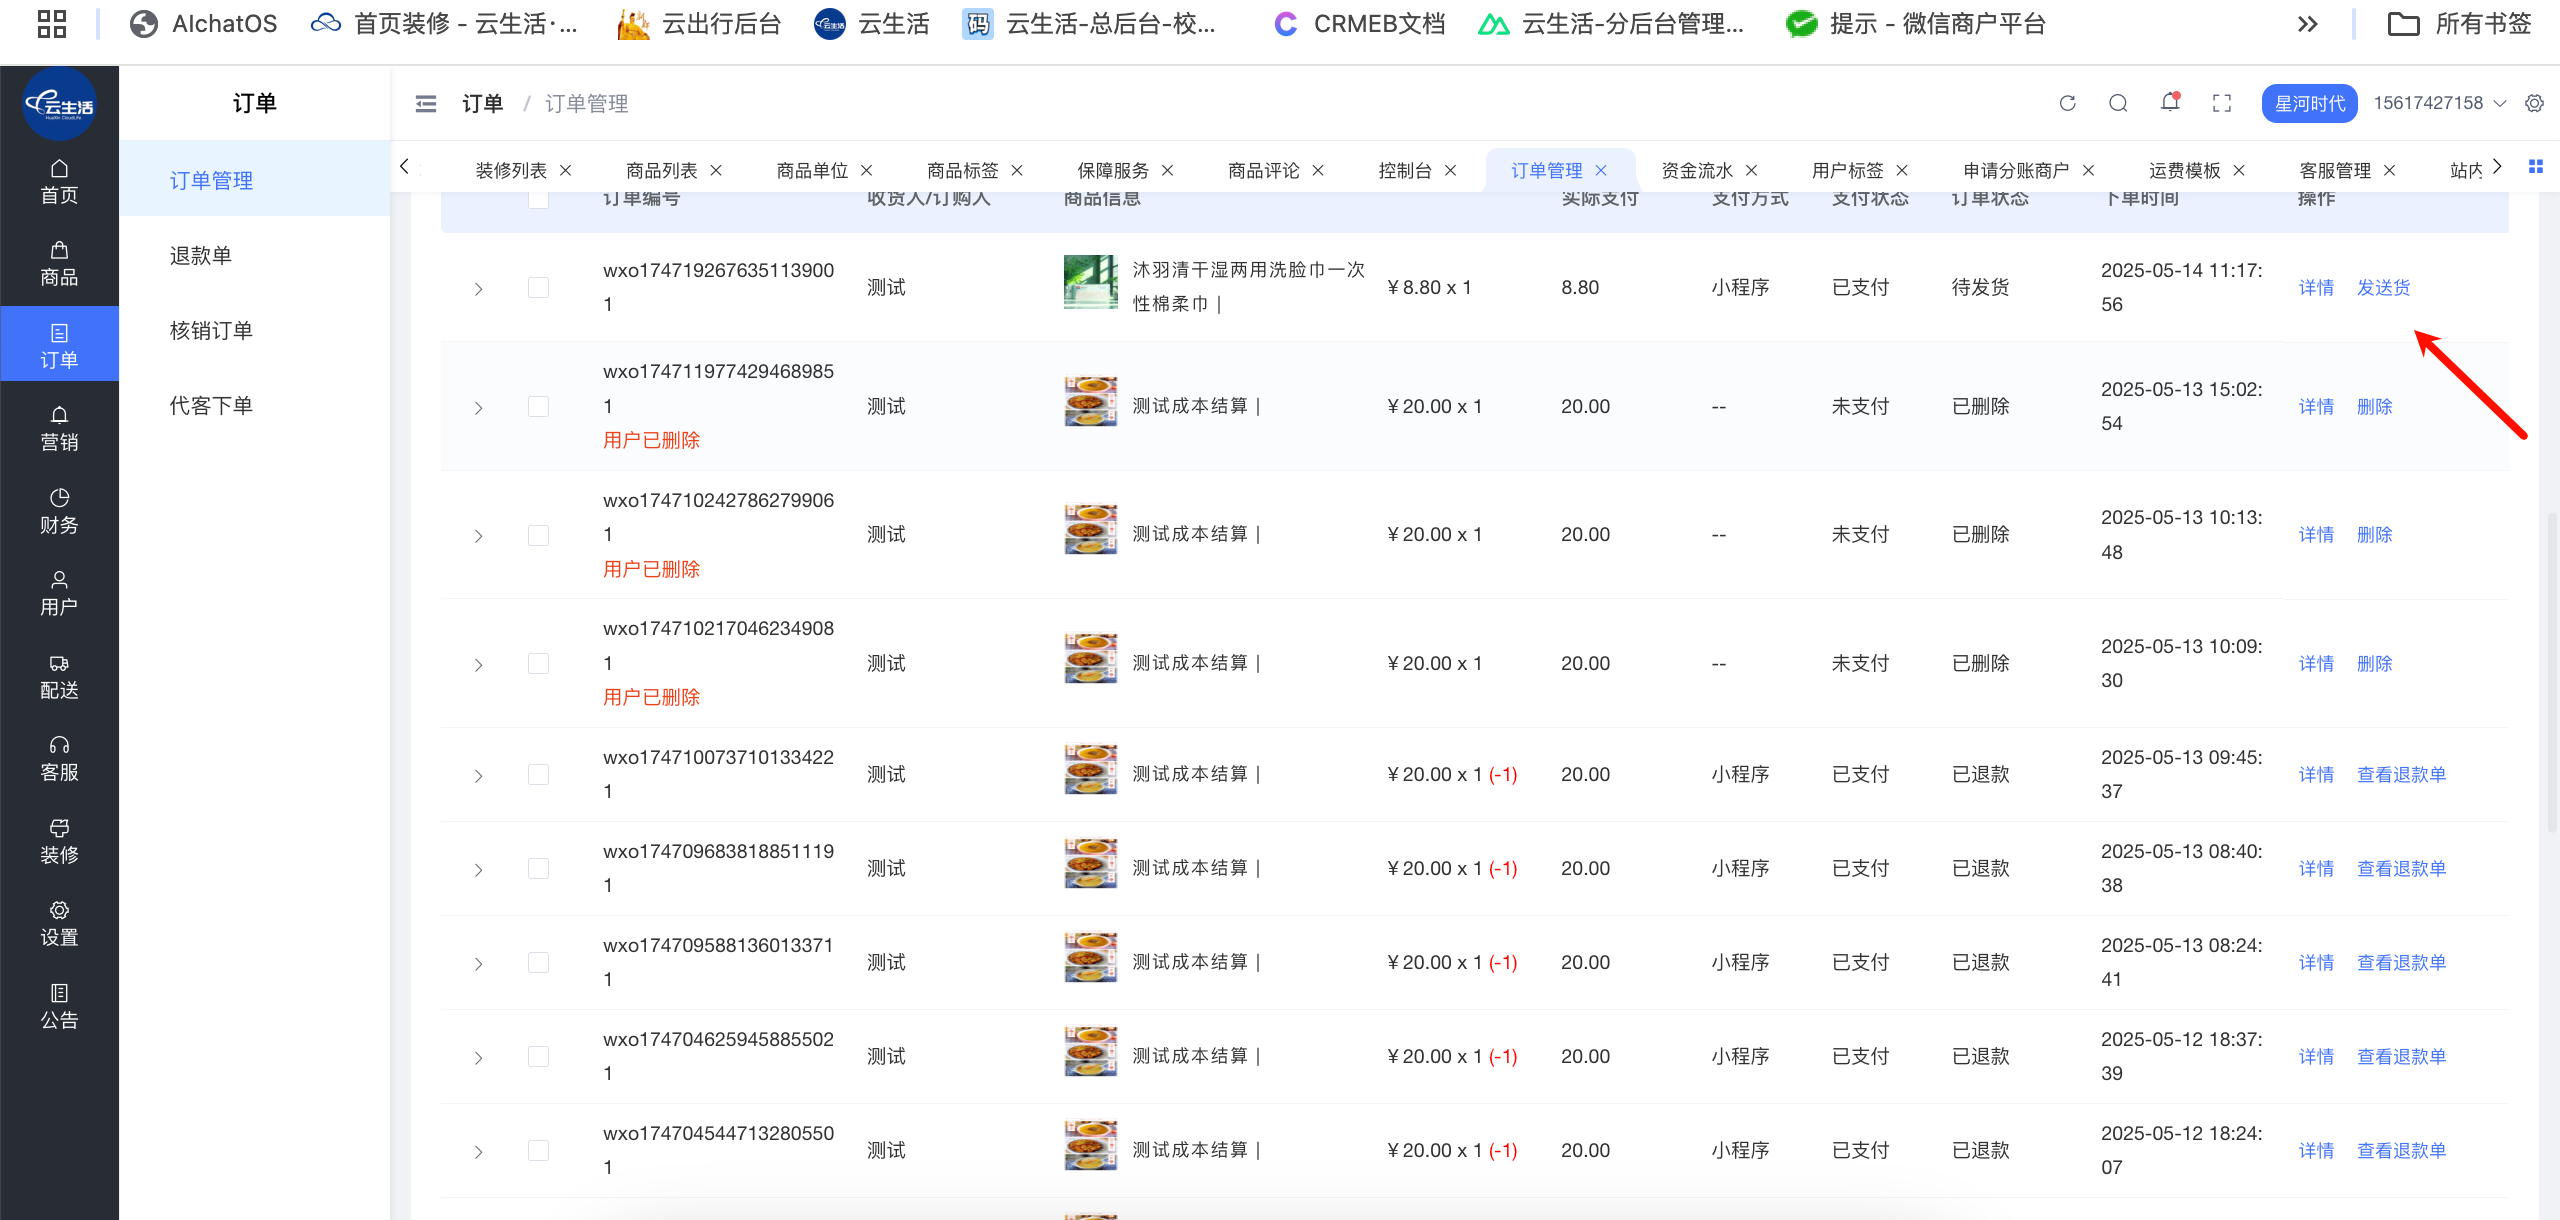The width and height of the screenshot is (2560, 1220).
Task: Open the 用户 users sidebar icon
Action: coord(59,594)
